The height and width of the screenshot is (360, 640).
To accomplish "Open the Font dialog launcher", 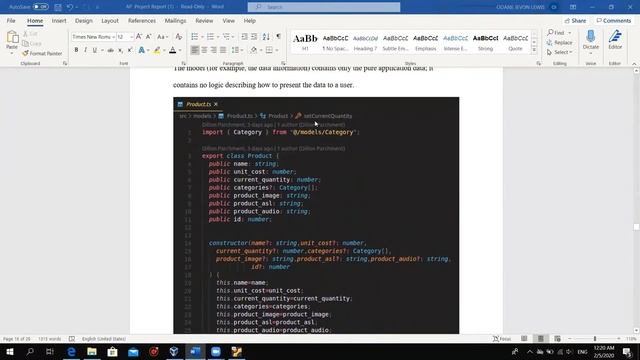I will click(183, 64).
